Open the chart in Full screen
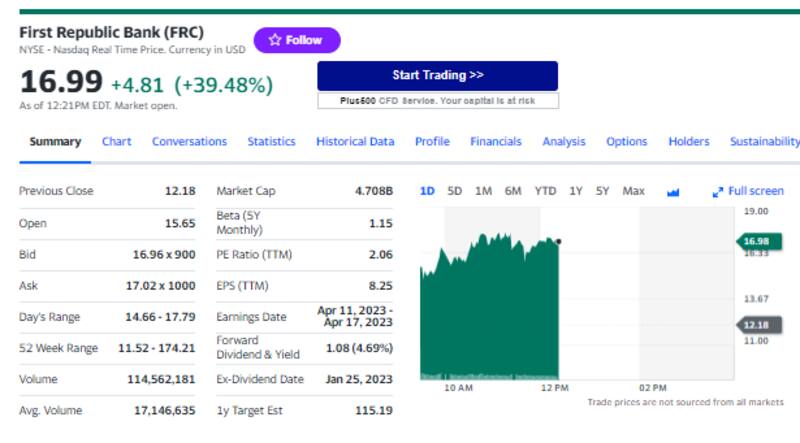 (748, 191)
